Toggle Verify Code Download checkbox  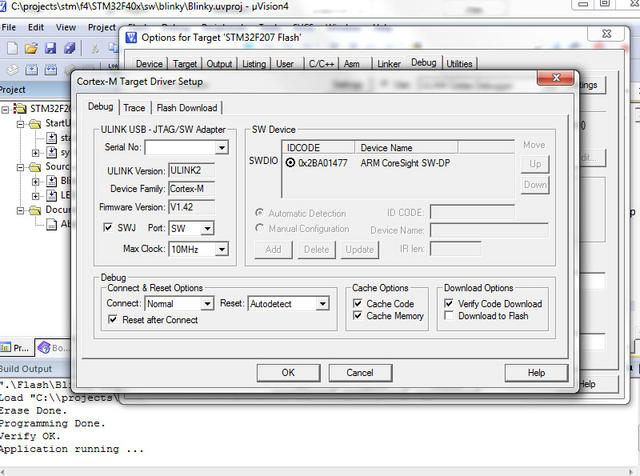pyautogui.click(x=449, y=303)
